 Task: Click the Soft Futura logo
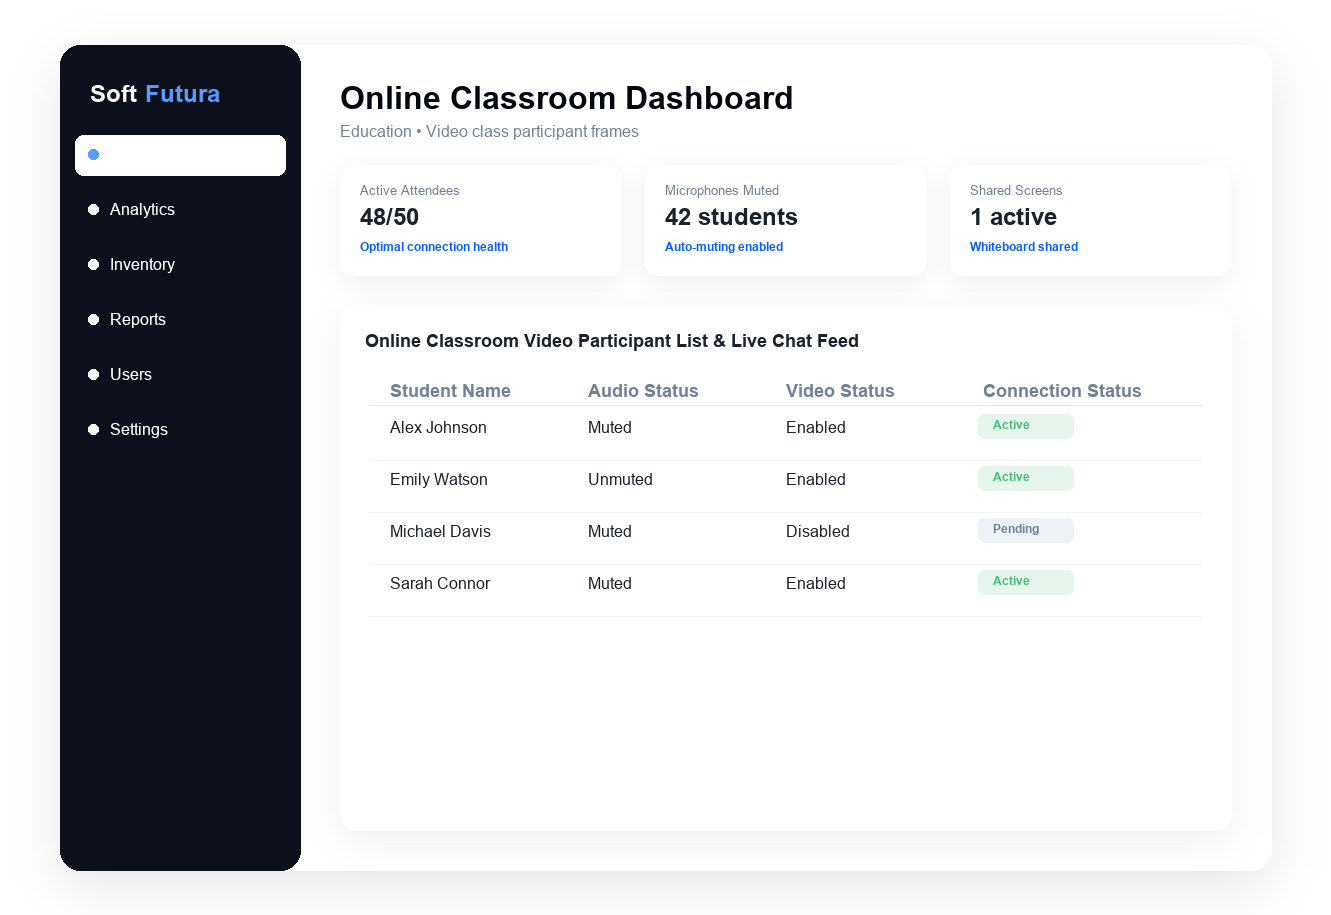click(155, 94)
